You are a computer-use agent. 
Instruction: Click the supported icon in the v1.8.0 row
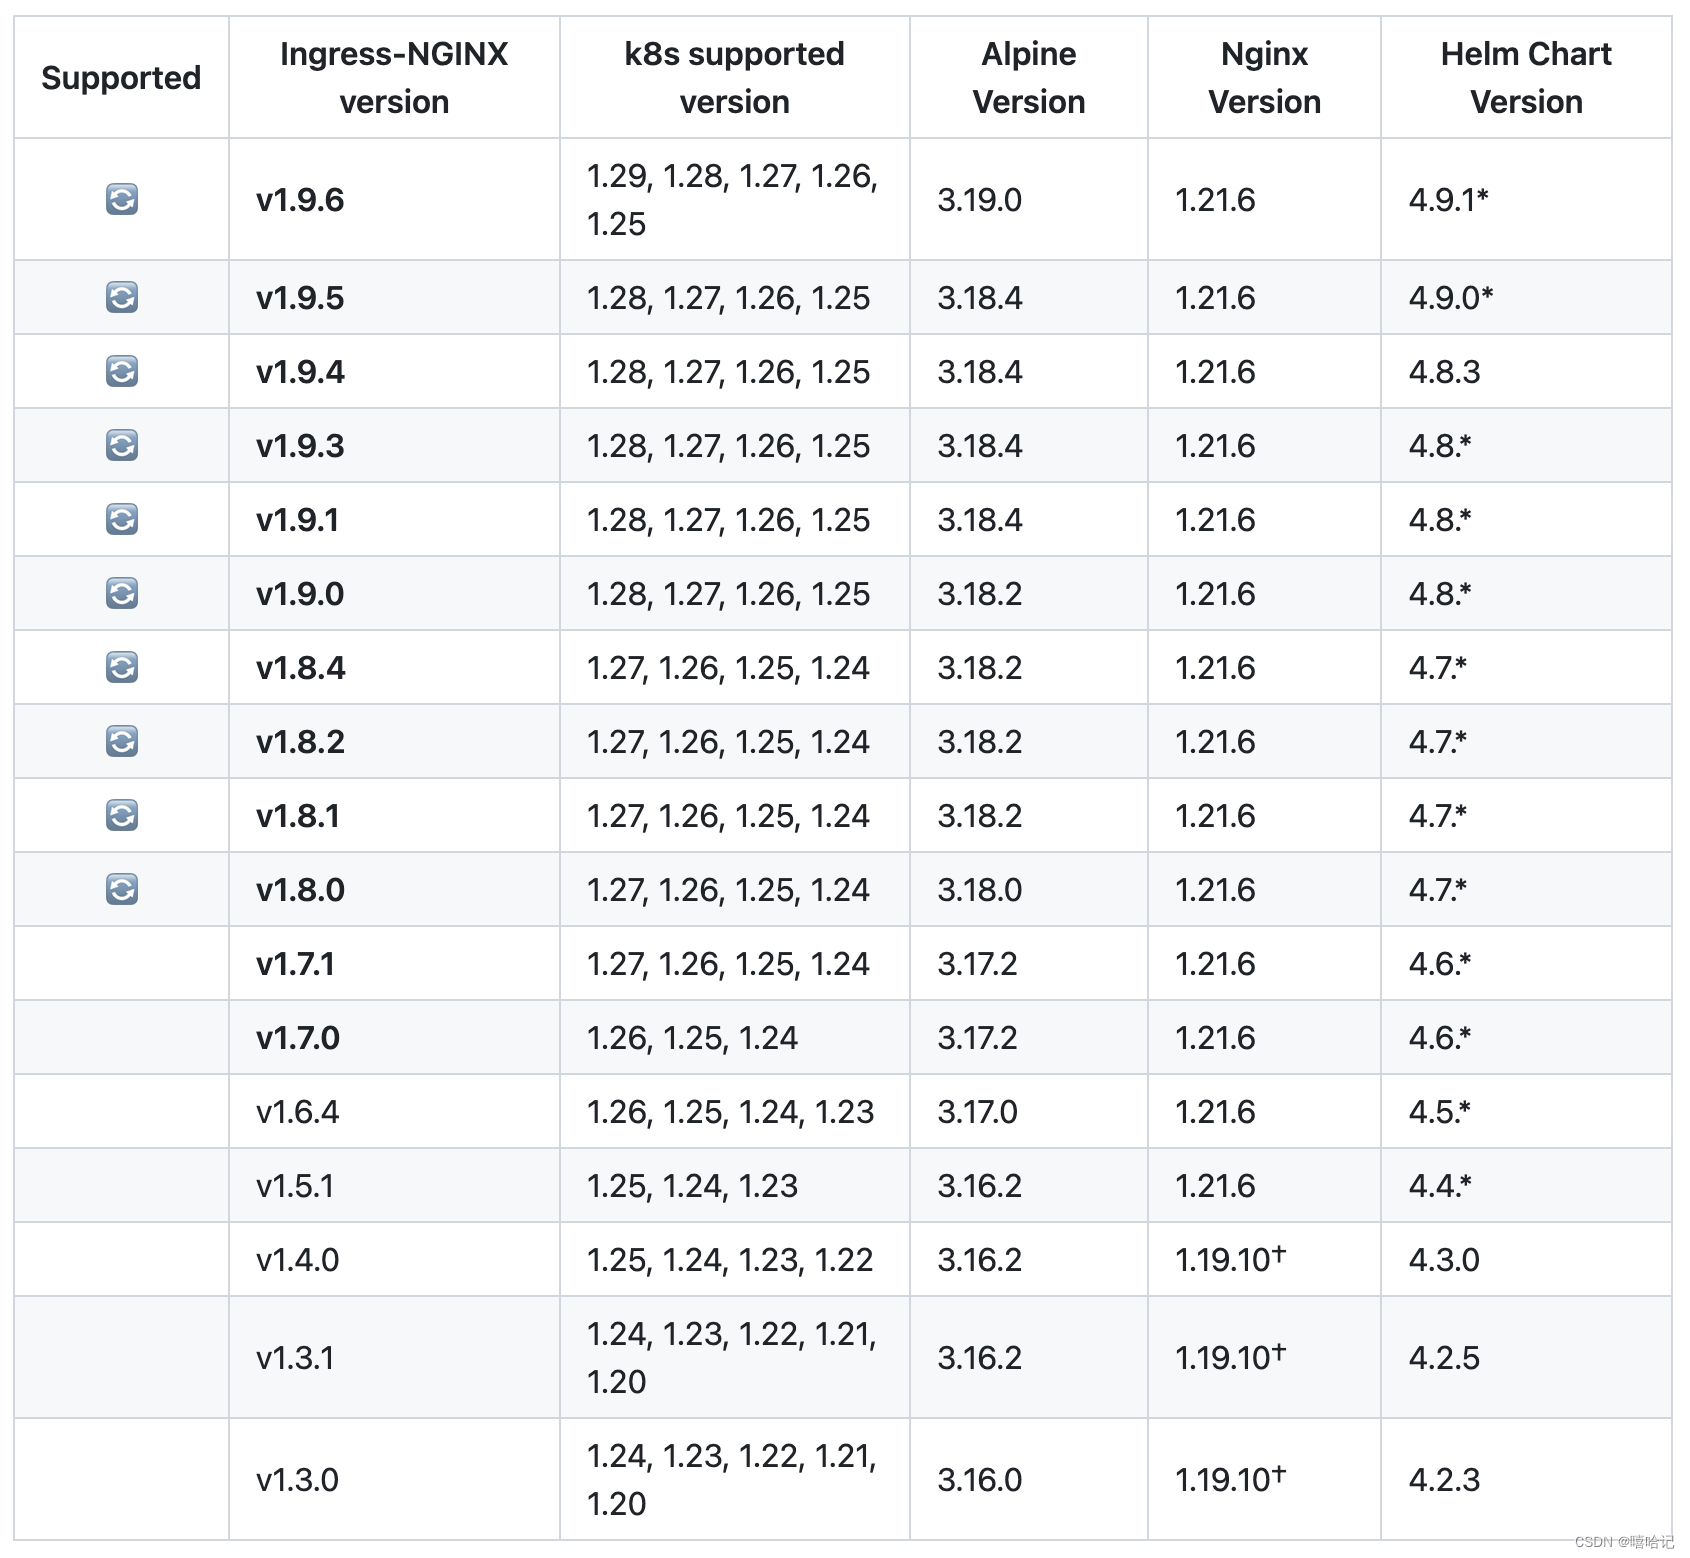122,889
